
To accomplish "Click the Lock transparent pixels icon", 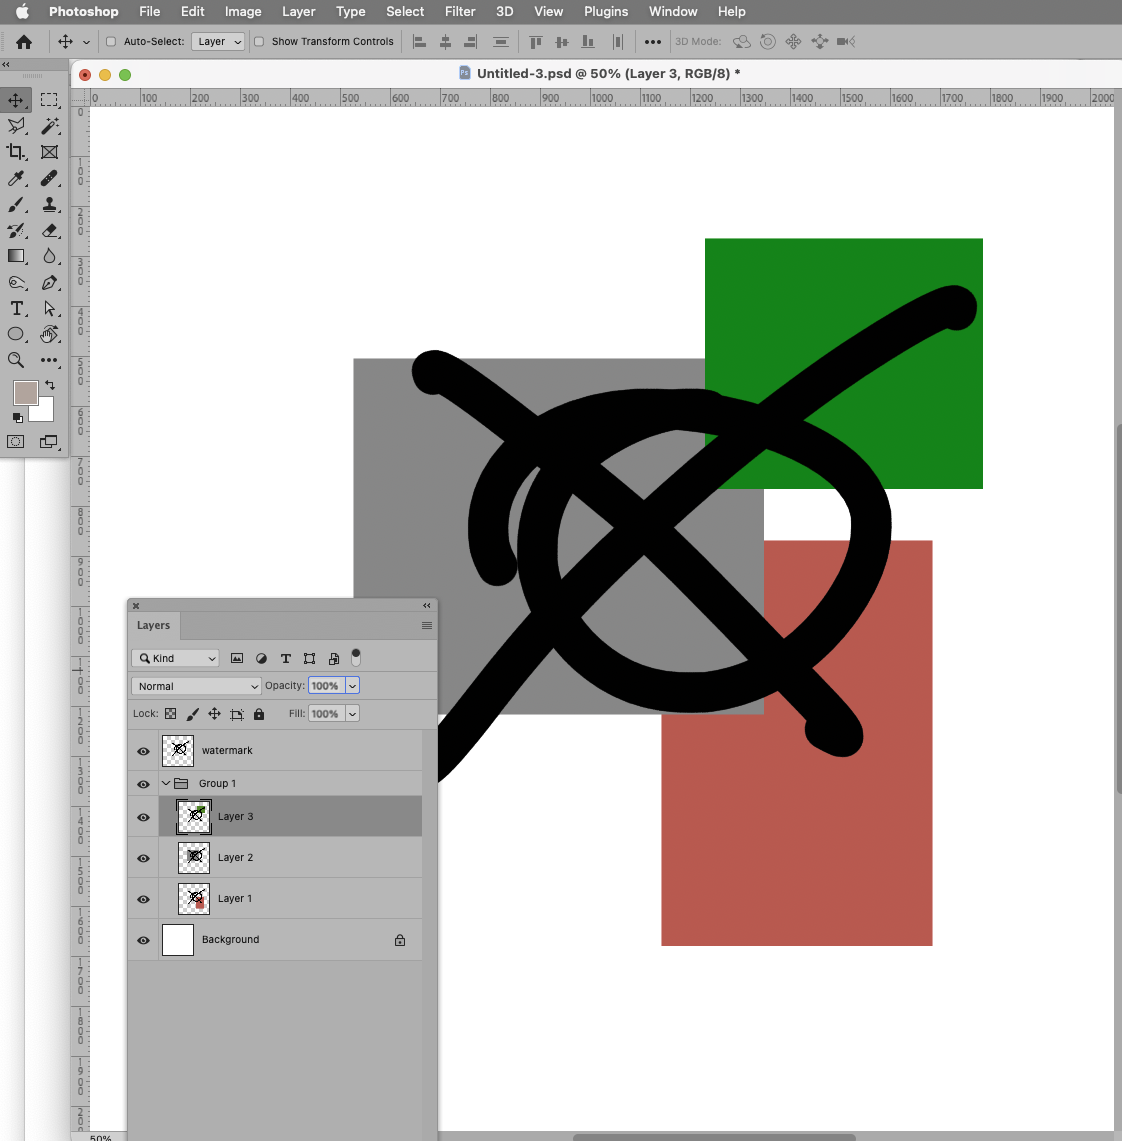I will click(x=170, y=713).
